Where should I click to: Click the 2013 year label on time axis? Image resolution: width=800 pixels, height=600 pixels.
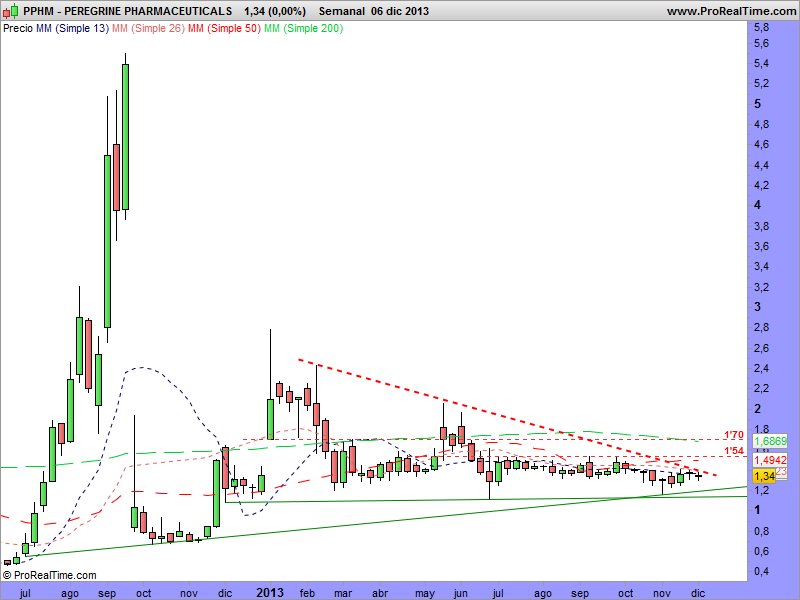270,593
